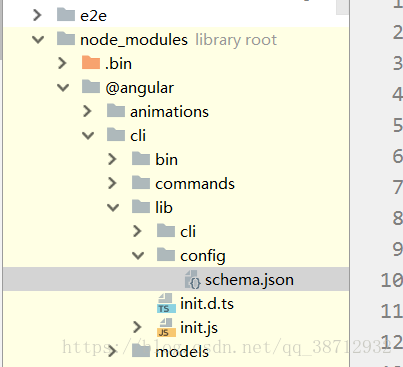The image size is (403, 367).
Task: Collapse the @angular folder chevron
Action: tap(63, 88)
